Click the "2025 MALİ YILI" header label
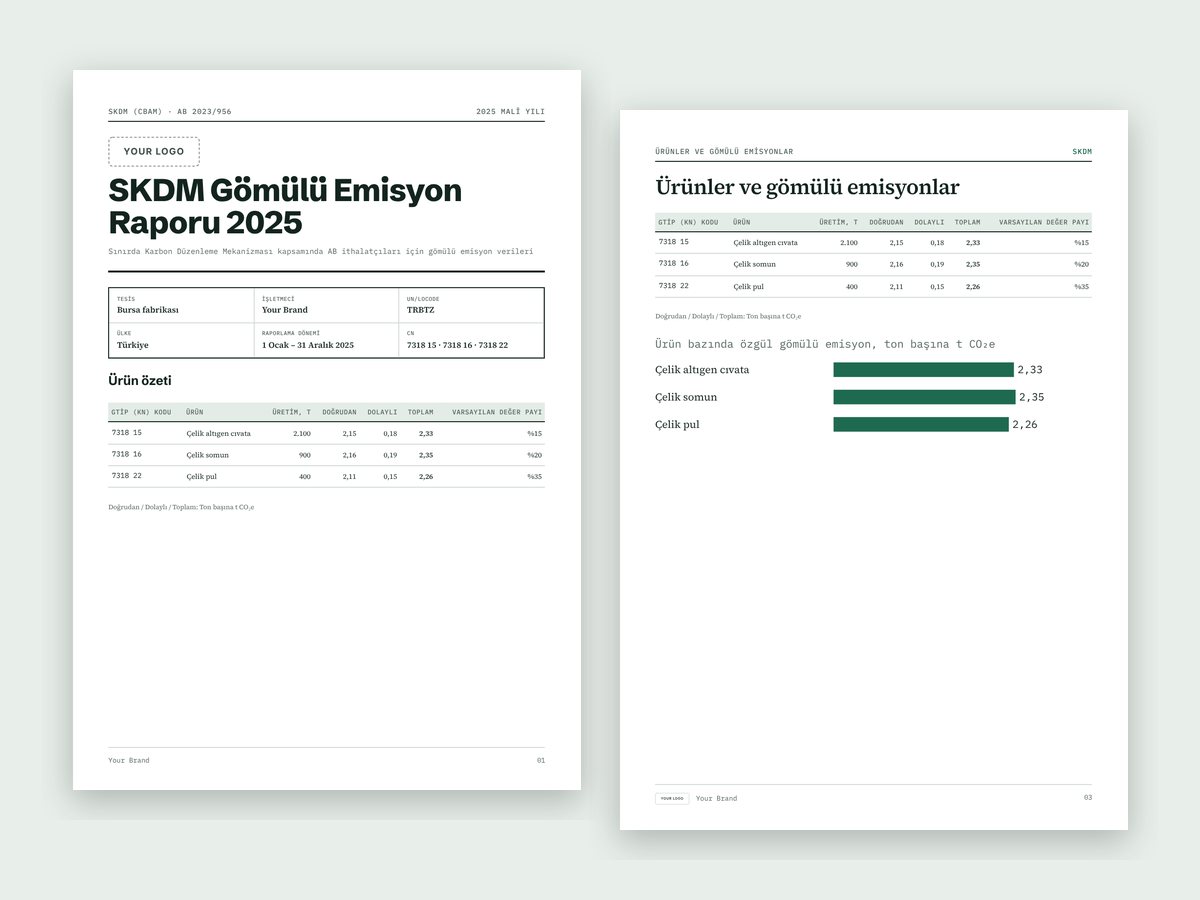The width and height of the screenshot is (1200, 900). coord(510,112)
